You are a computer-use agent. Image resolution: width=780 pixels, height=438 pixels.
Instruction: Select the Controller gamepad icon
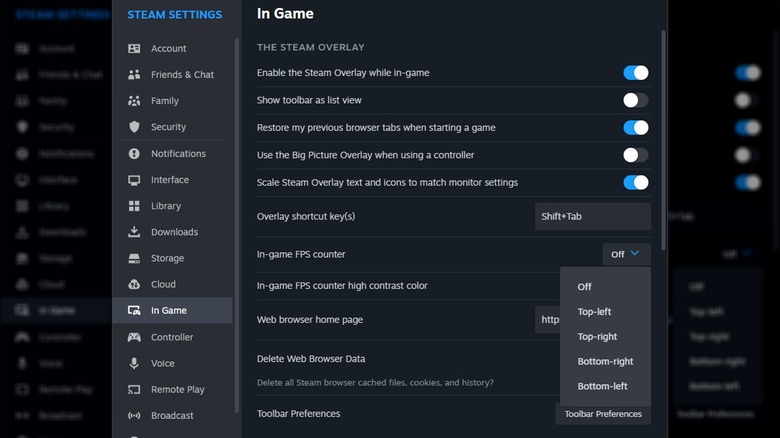[x=134, y=337]
